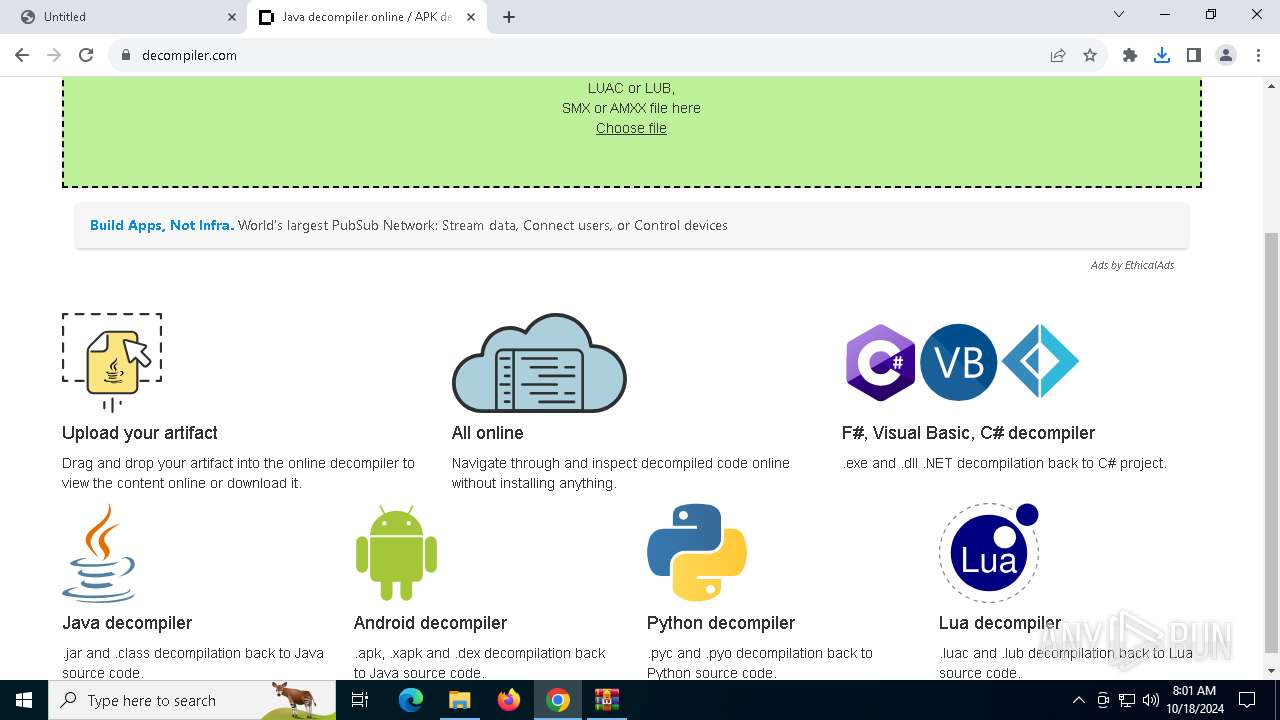Click the Python logo
Image resolution: width=1280 pixels, height=720 pixels.
click(697, 553)
